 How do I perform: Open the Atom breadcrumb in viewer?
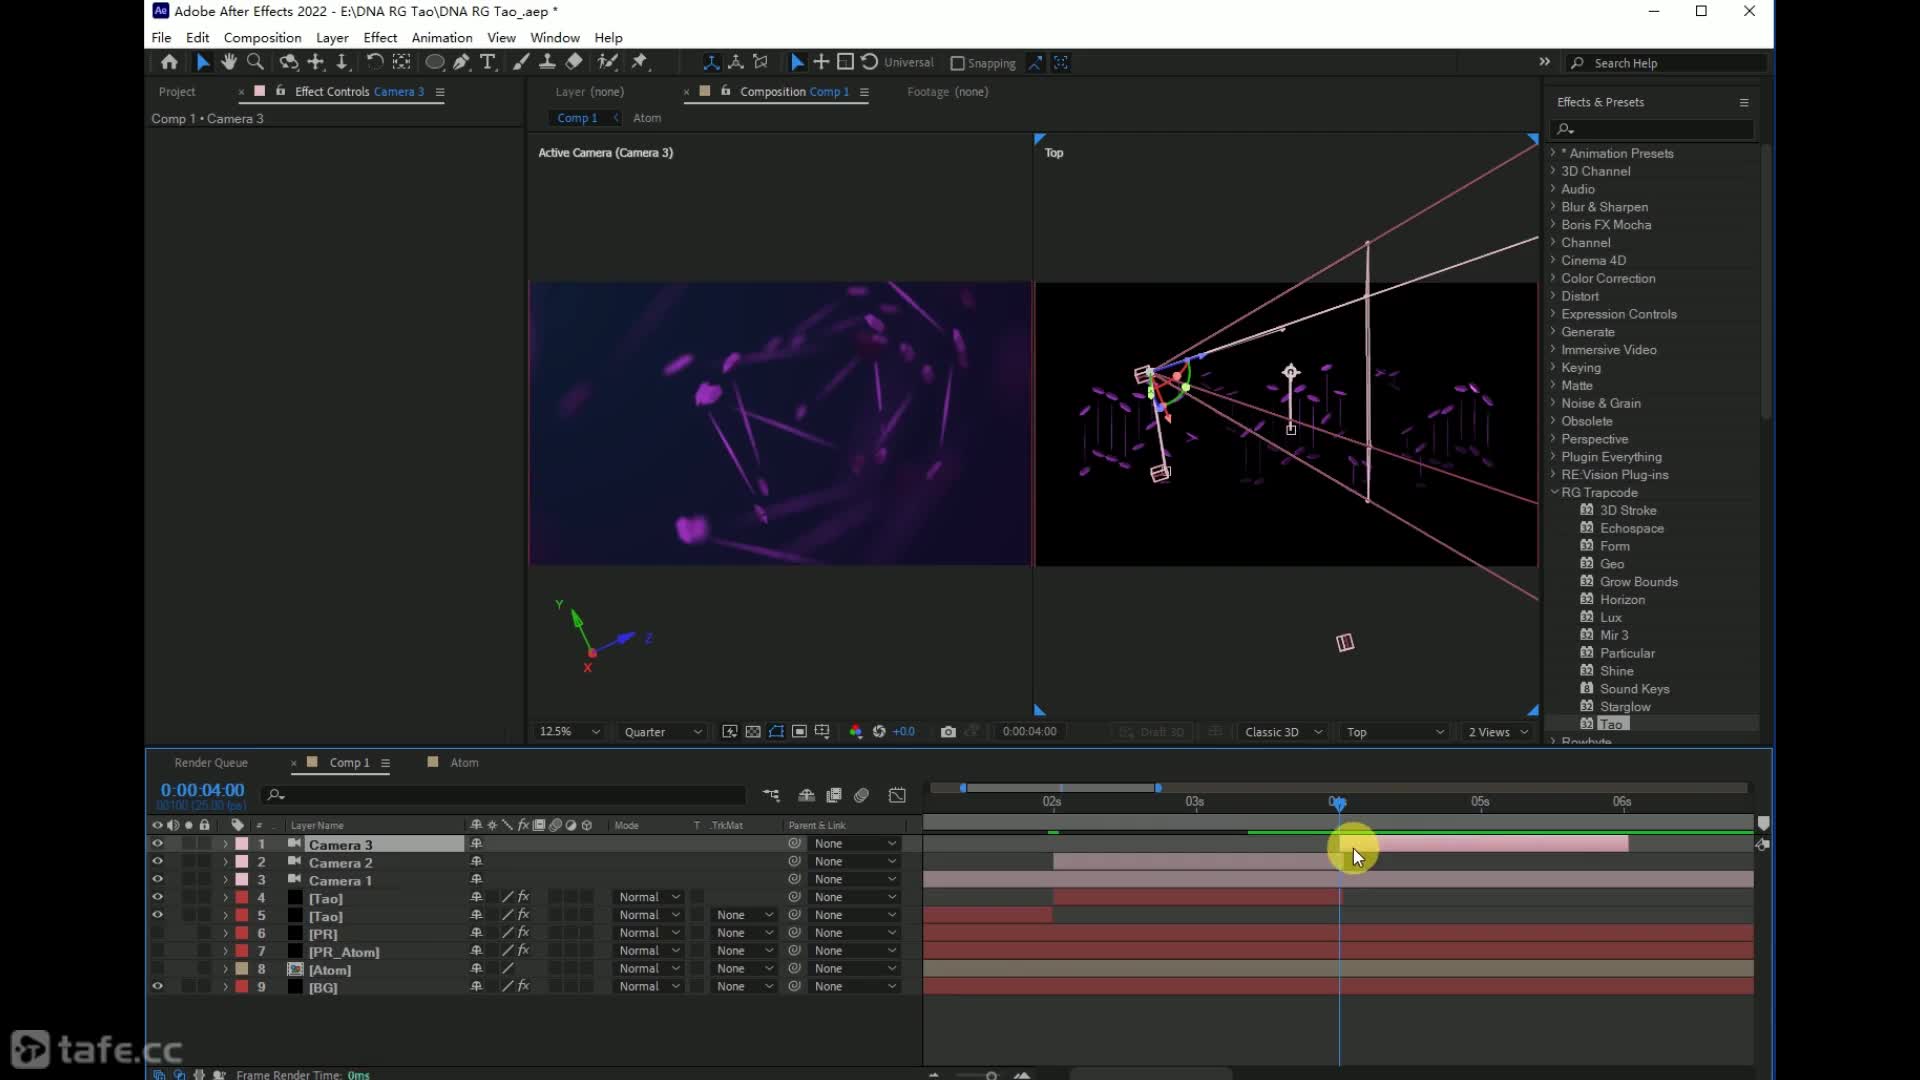(647, 118)
